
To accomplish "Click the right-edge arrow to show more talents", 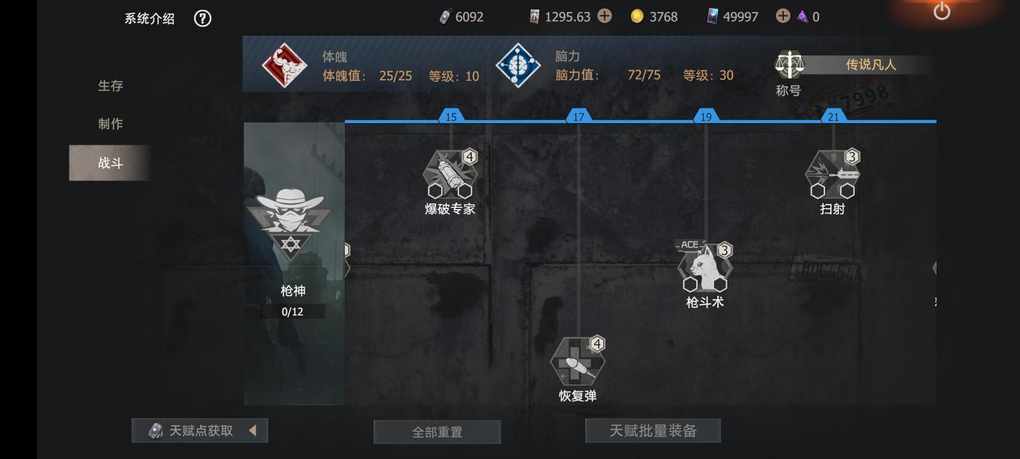I will 934,268.
